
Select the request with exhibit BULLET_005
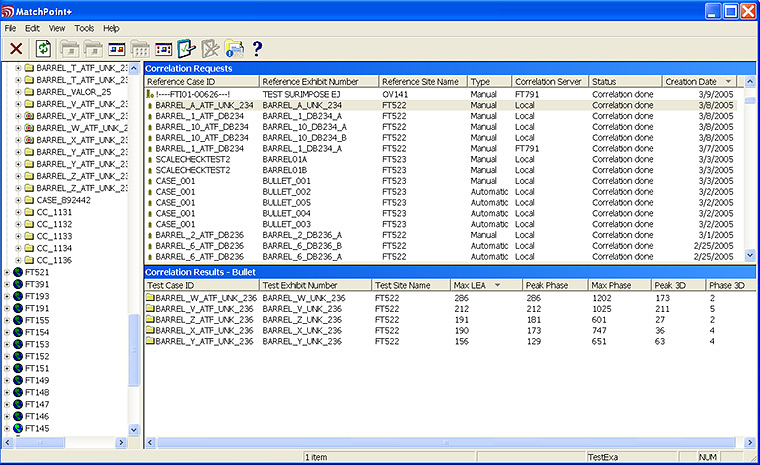click(x=440, y=203)
